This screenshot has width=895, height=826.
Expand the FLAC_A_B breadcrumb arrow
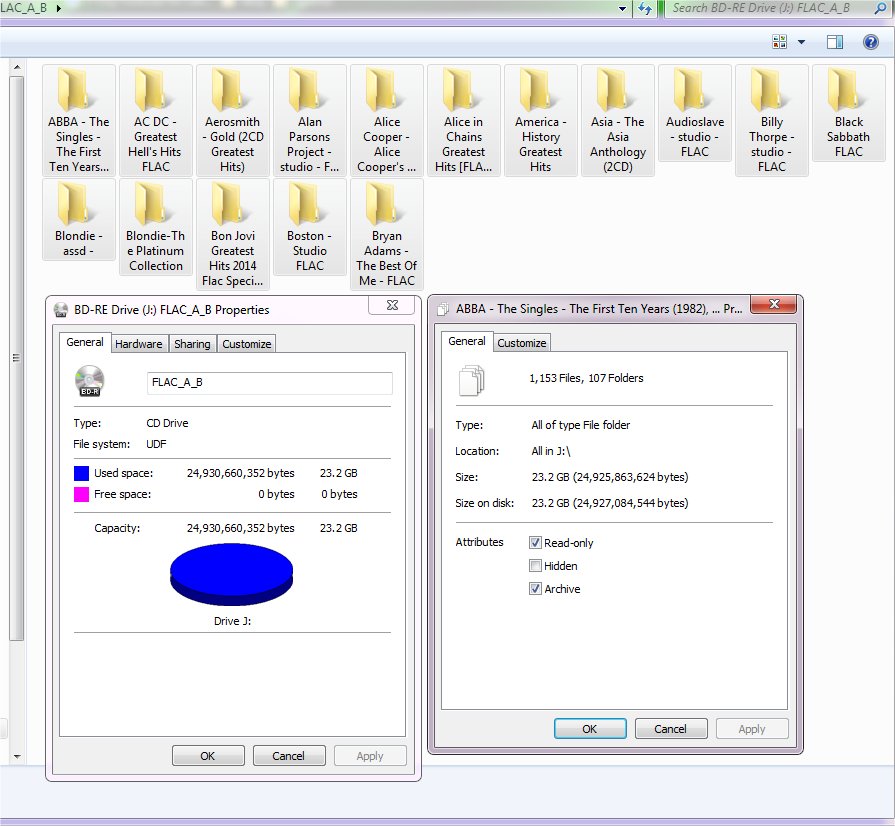coord(58,8)
